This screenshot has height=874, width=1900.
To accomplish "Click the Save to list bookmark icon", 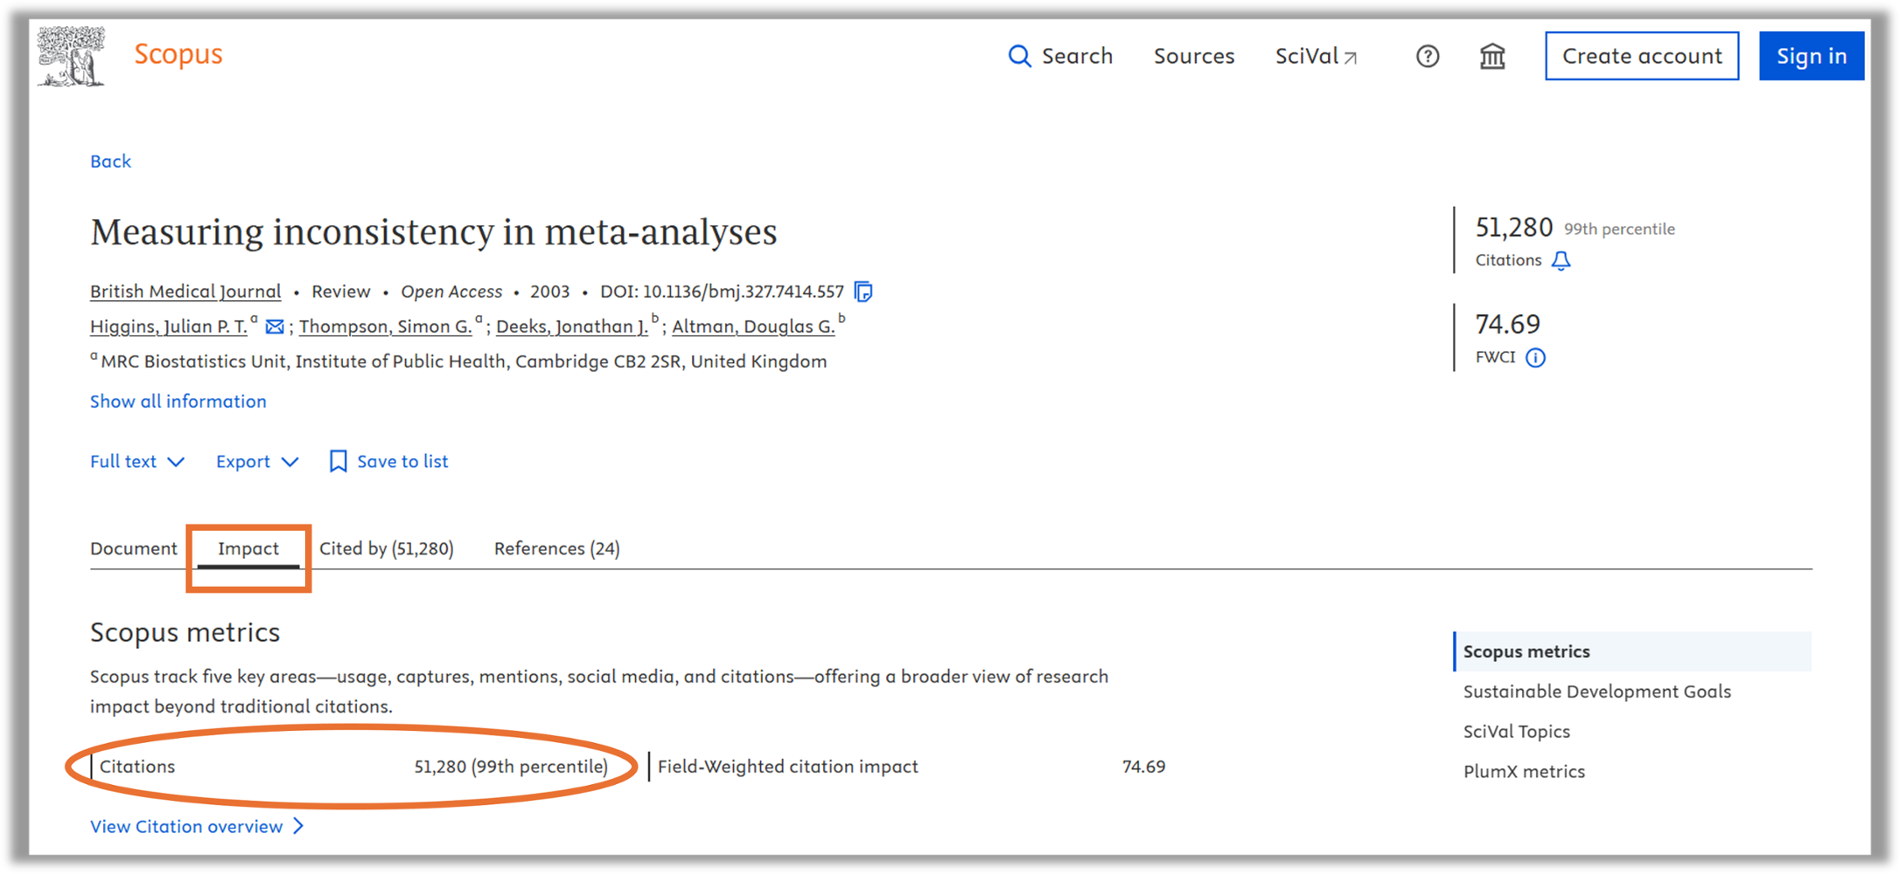I will (x=338, y=461).
